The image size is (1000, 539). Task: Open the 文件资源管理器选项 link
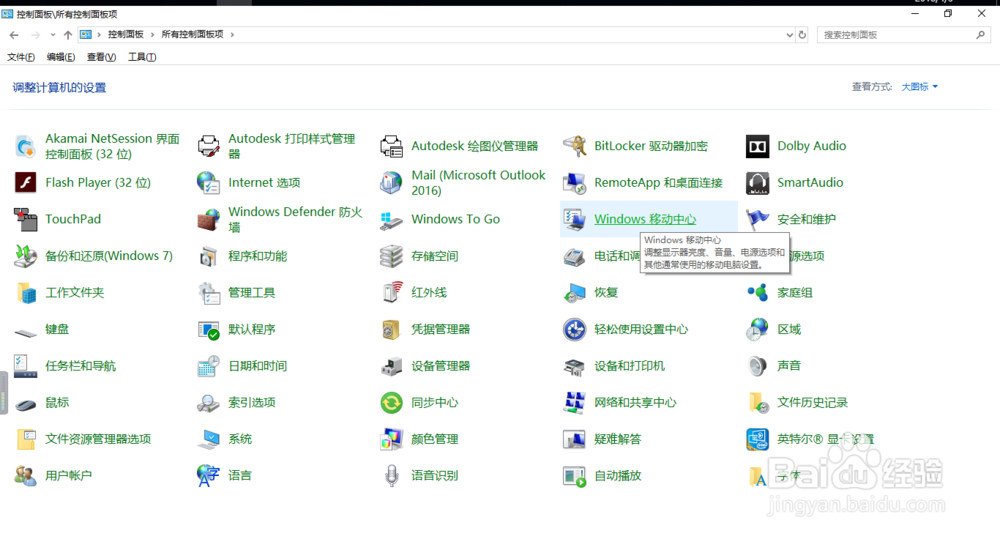[98, 439]
